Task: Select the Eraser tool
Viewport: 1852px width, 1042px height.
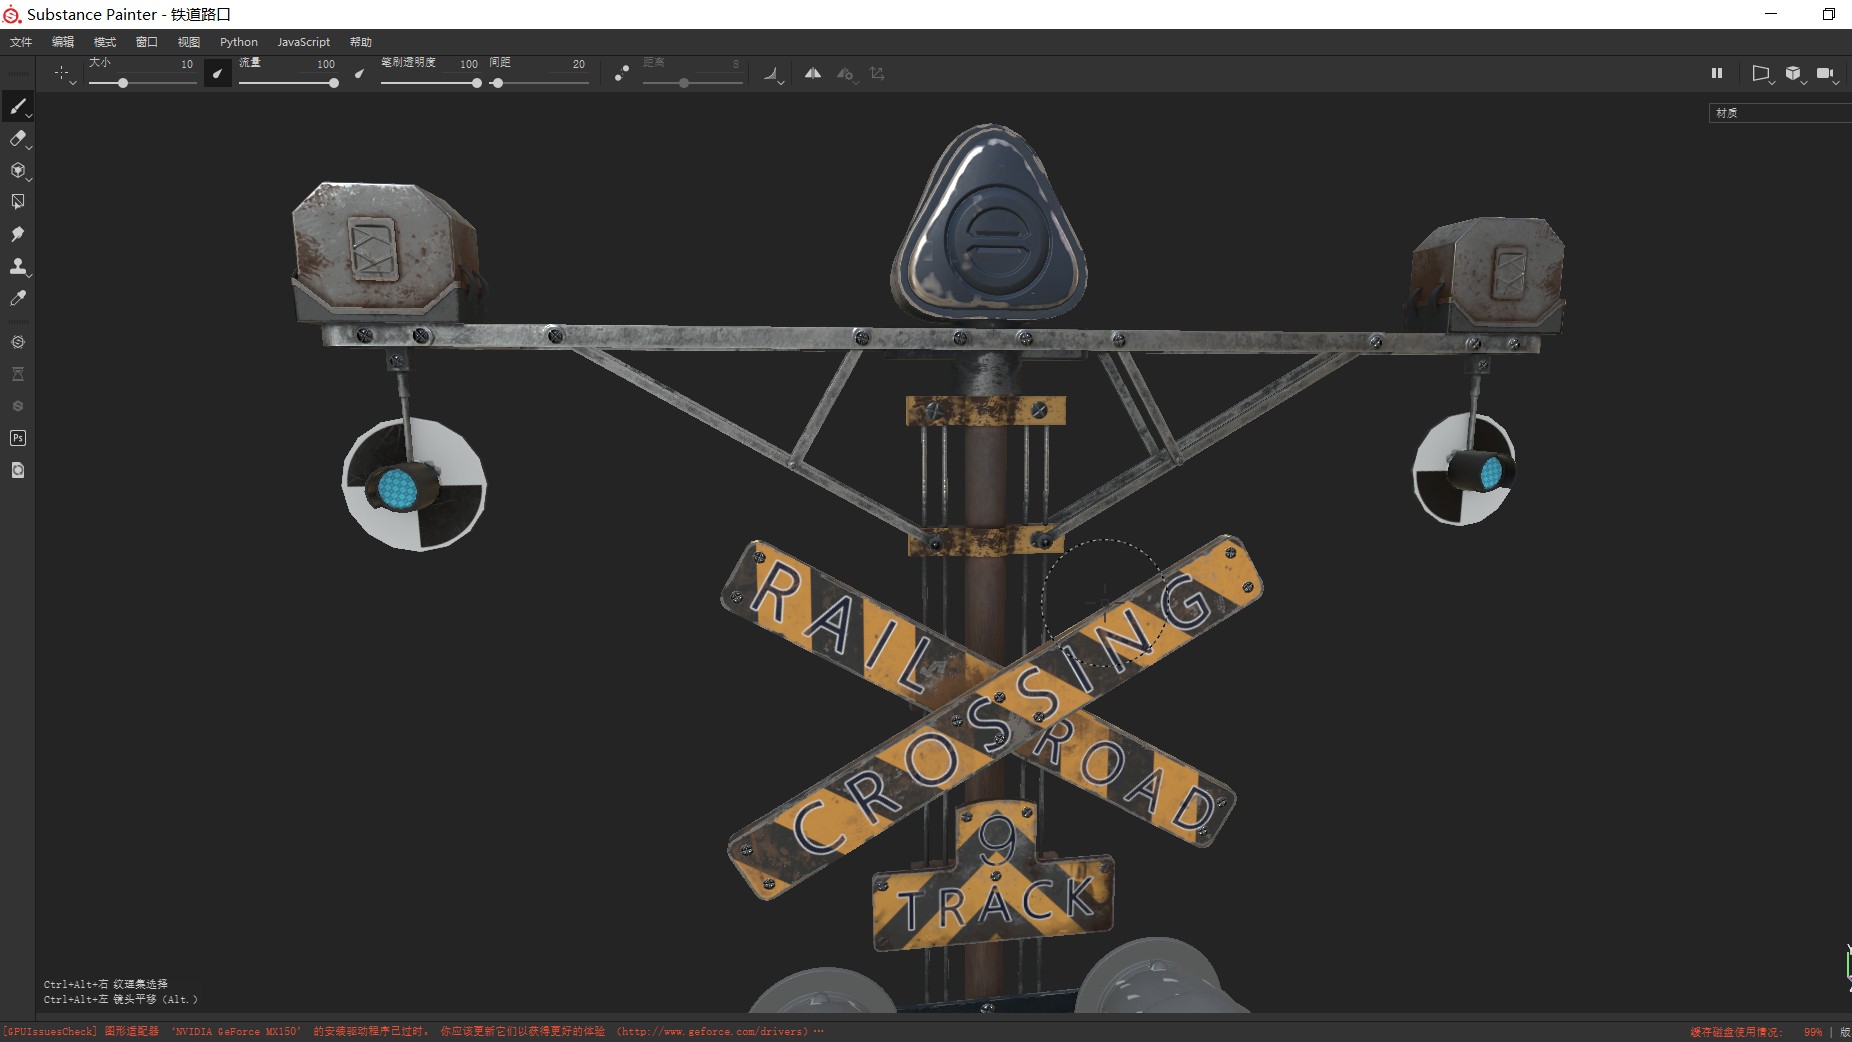Action: (x=18, y=139)
